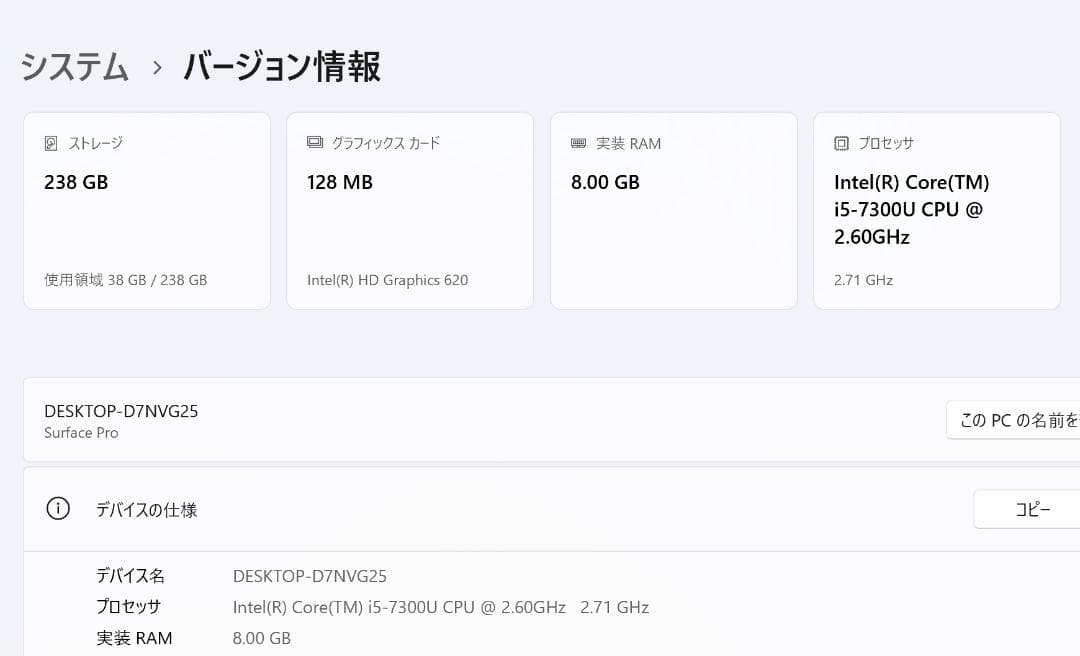1080x656 pixels.
Task: Click the 使用領域 38 GB / 238 GB usage text
Action: point(124,280)
